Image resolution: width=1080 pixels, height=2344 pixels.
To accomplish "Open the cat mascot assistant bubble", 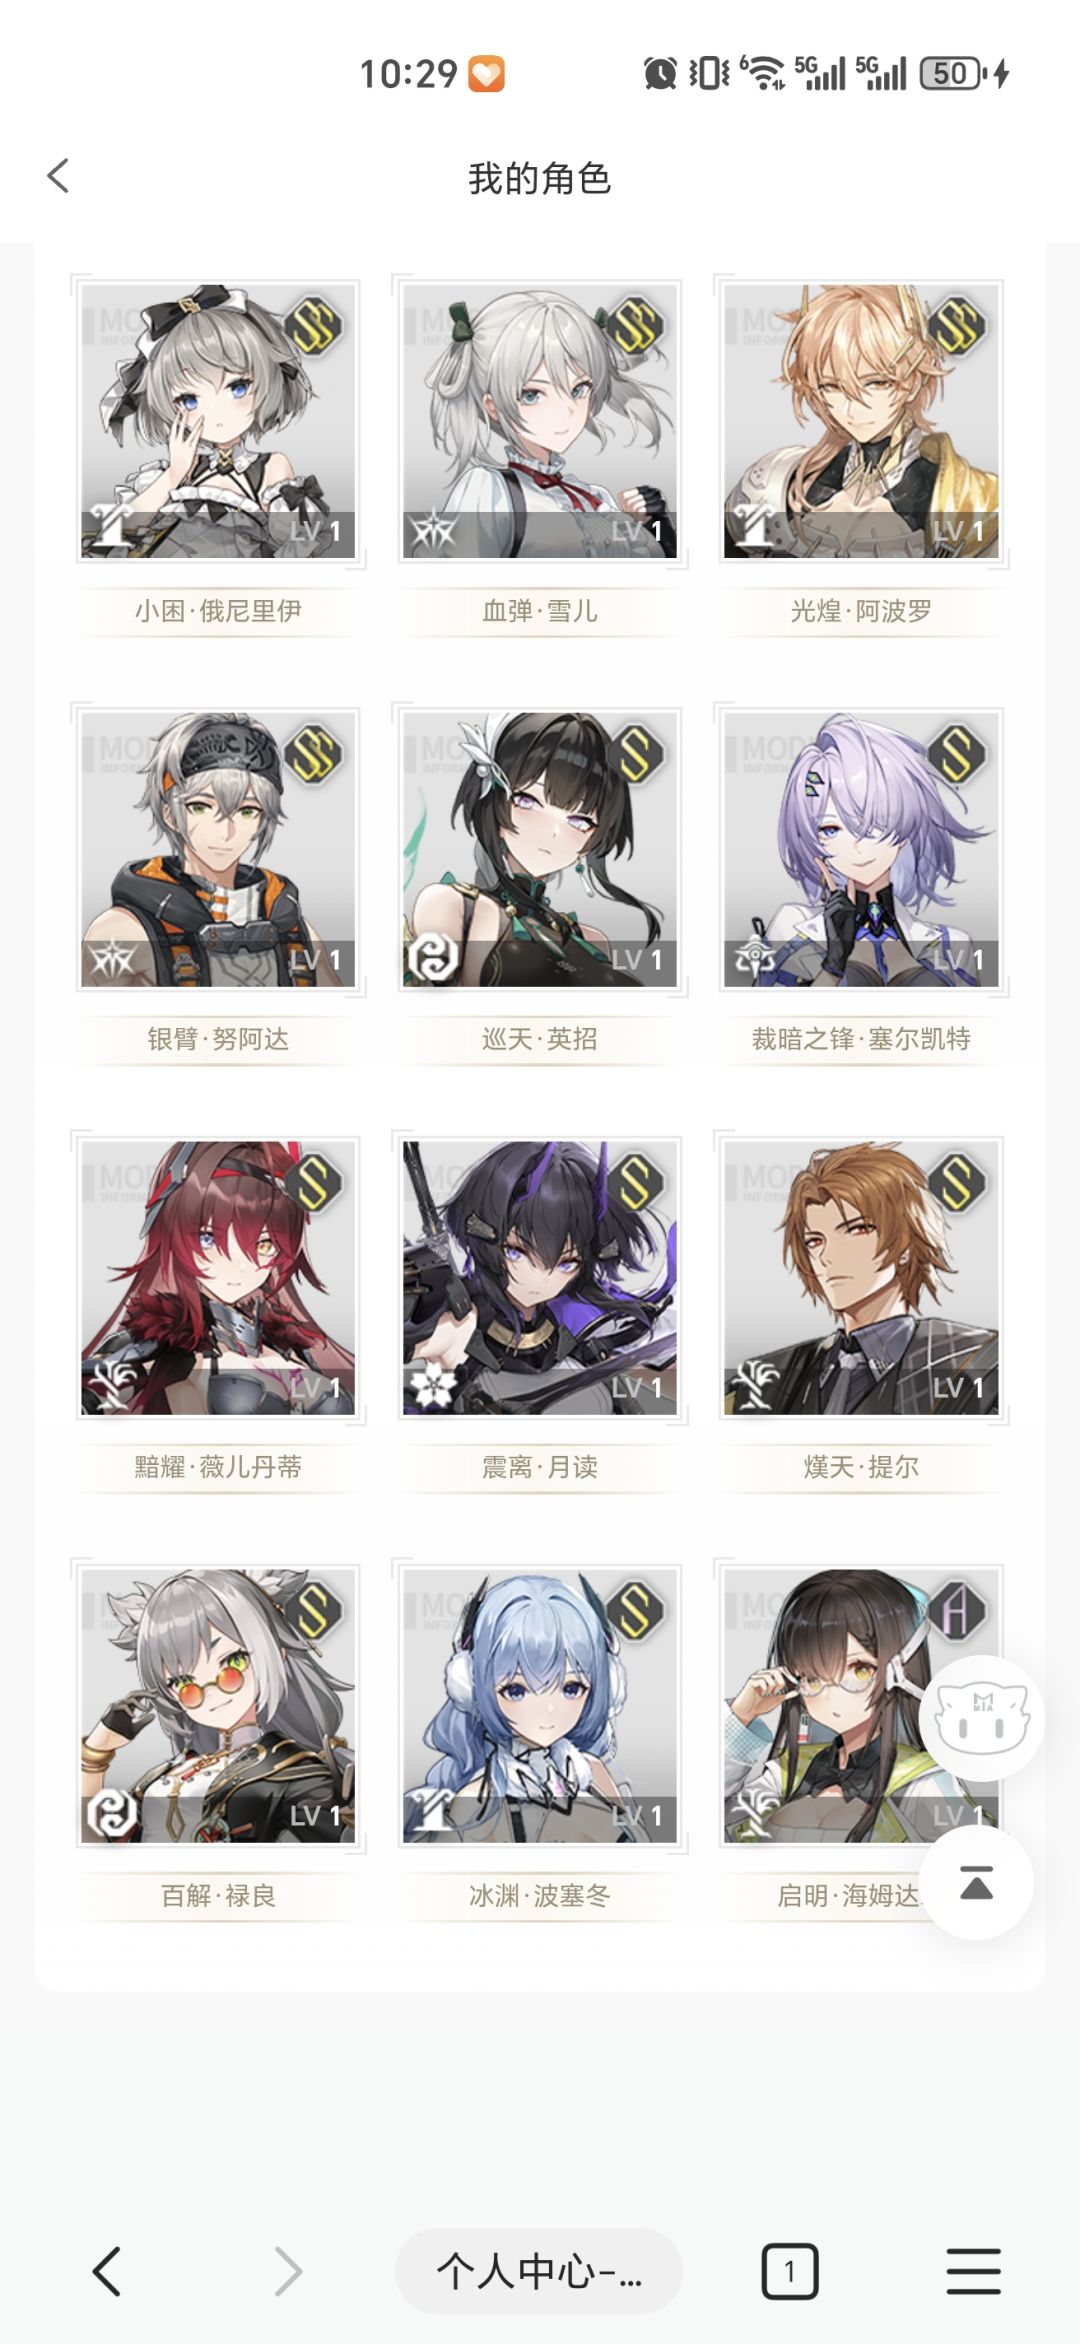I will 981,1718.
